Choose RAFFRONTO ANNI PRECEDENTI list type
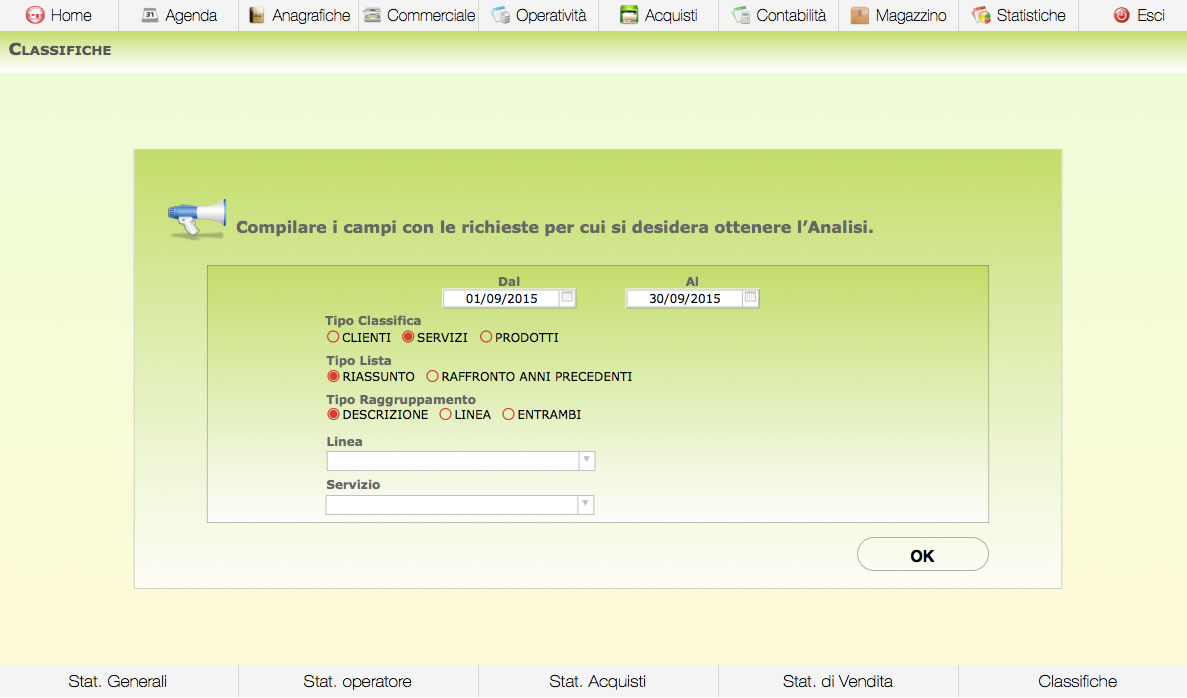The image size is (1187, 698). [433, 377]
